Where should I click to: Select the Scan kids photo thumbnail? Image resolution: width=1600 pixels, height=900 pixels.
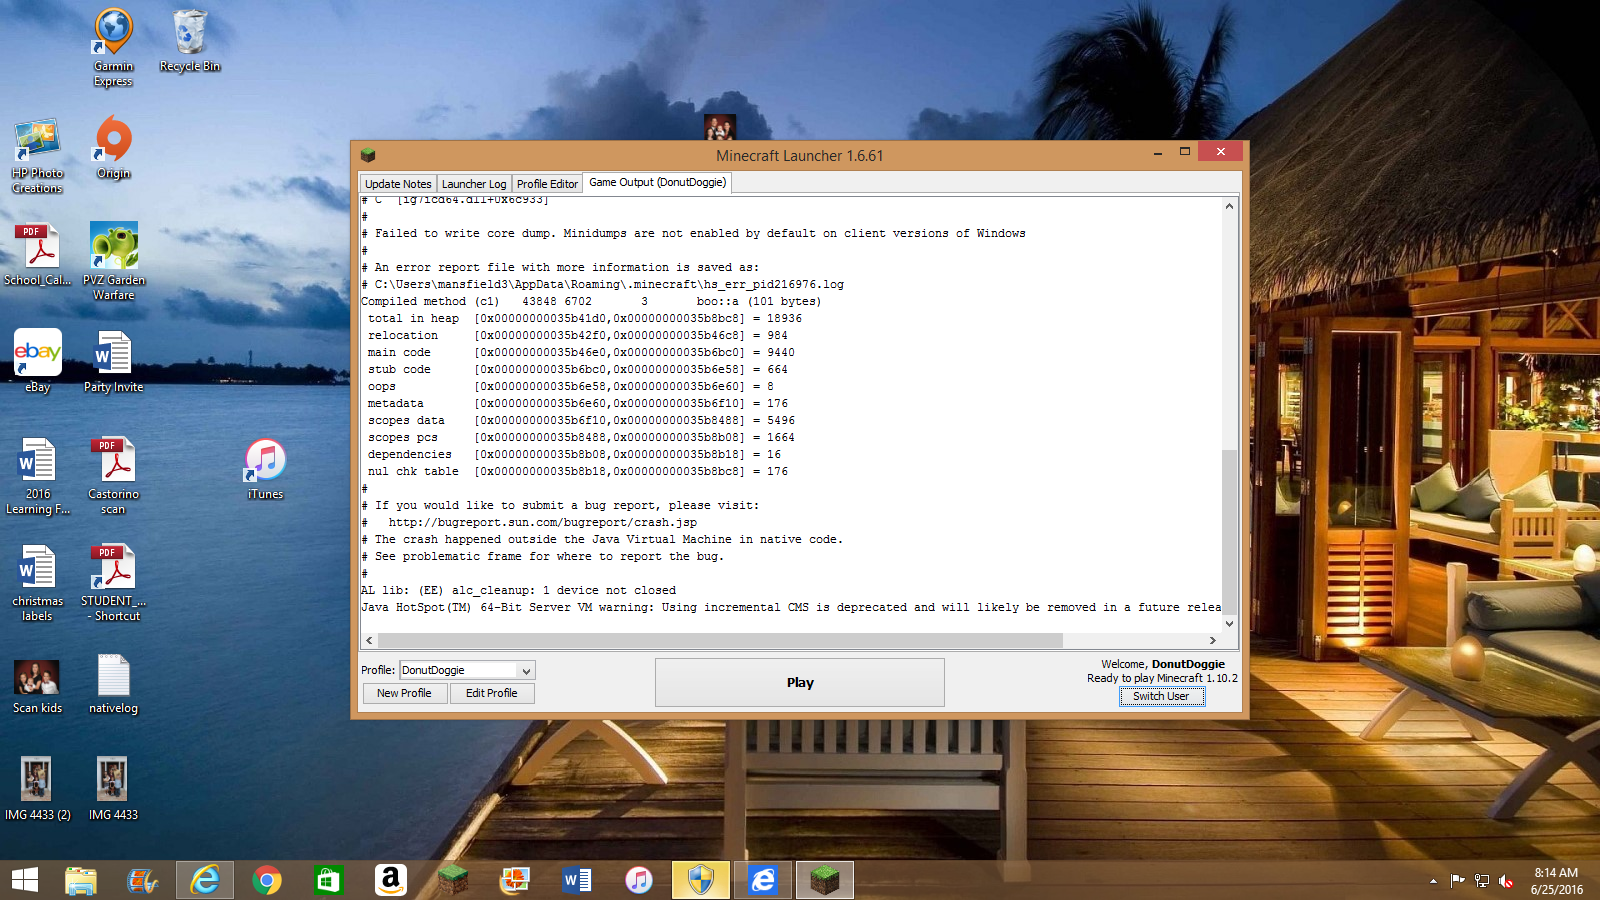pos(37,685)
